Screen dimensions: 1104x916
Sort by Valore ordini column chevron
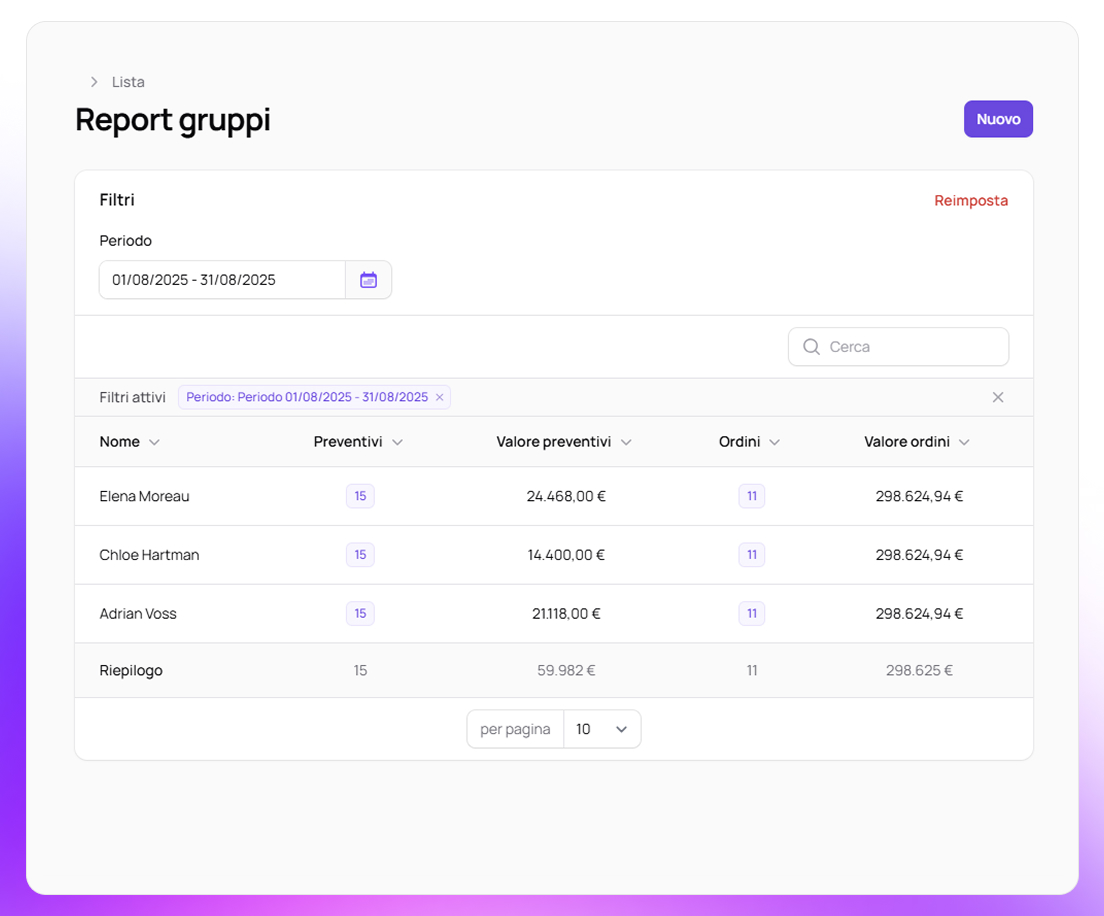964,442
